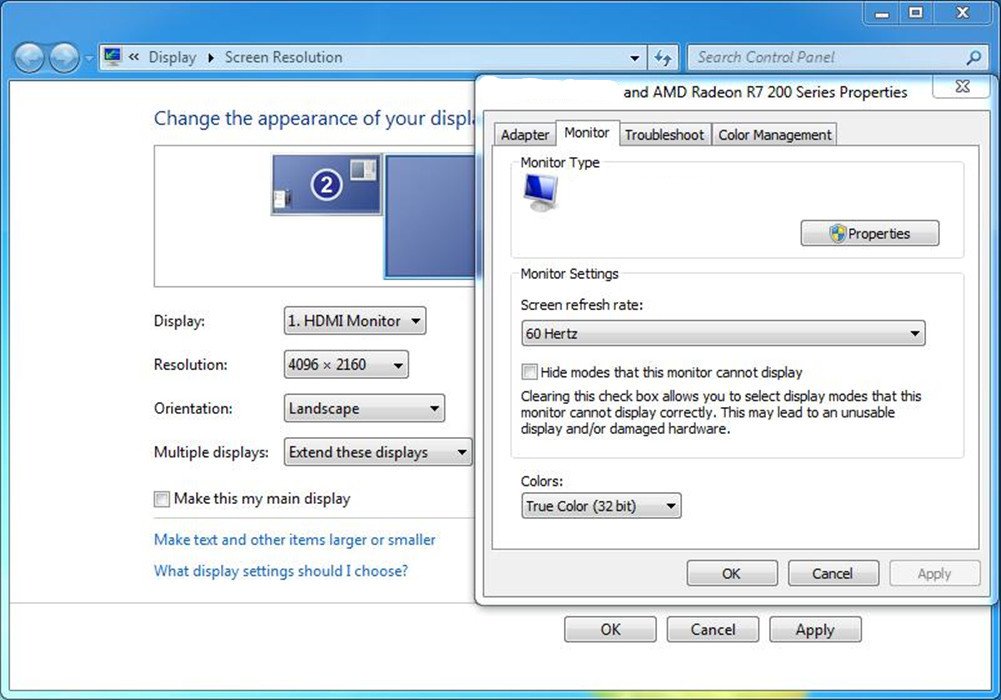
Task: Select the large monitor 1 preview
Action: pyautogui.click(x=428, y=215)
